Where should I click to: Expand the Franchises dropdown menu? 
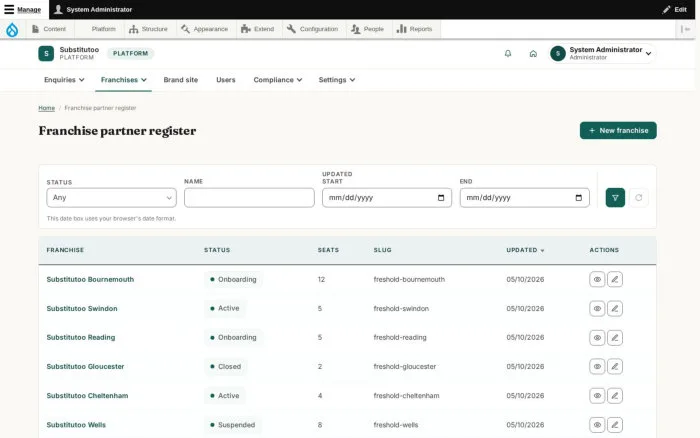click(x=123, y=80)
